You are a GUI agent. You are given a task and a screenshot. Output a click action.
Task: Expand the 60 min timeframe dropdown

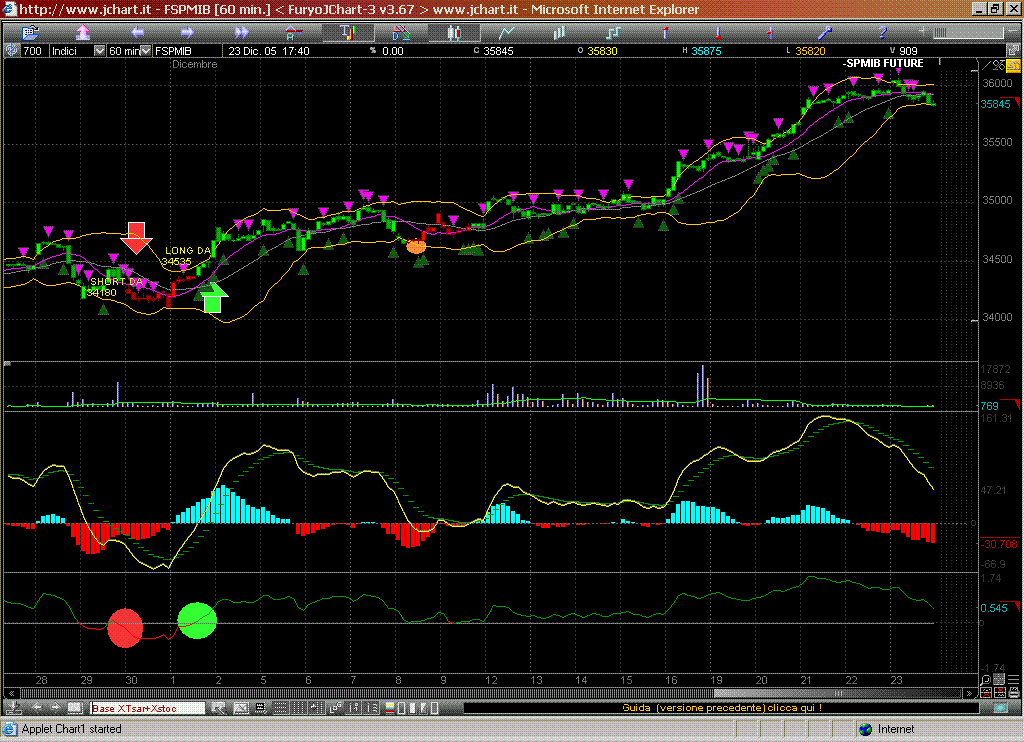pyautogui.click(x=129, y=50)
